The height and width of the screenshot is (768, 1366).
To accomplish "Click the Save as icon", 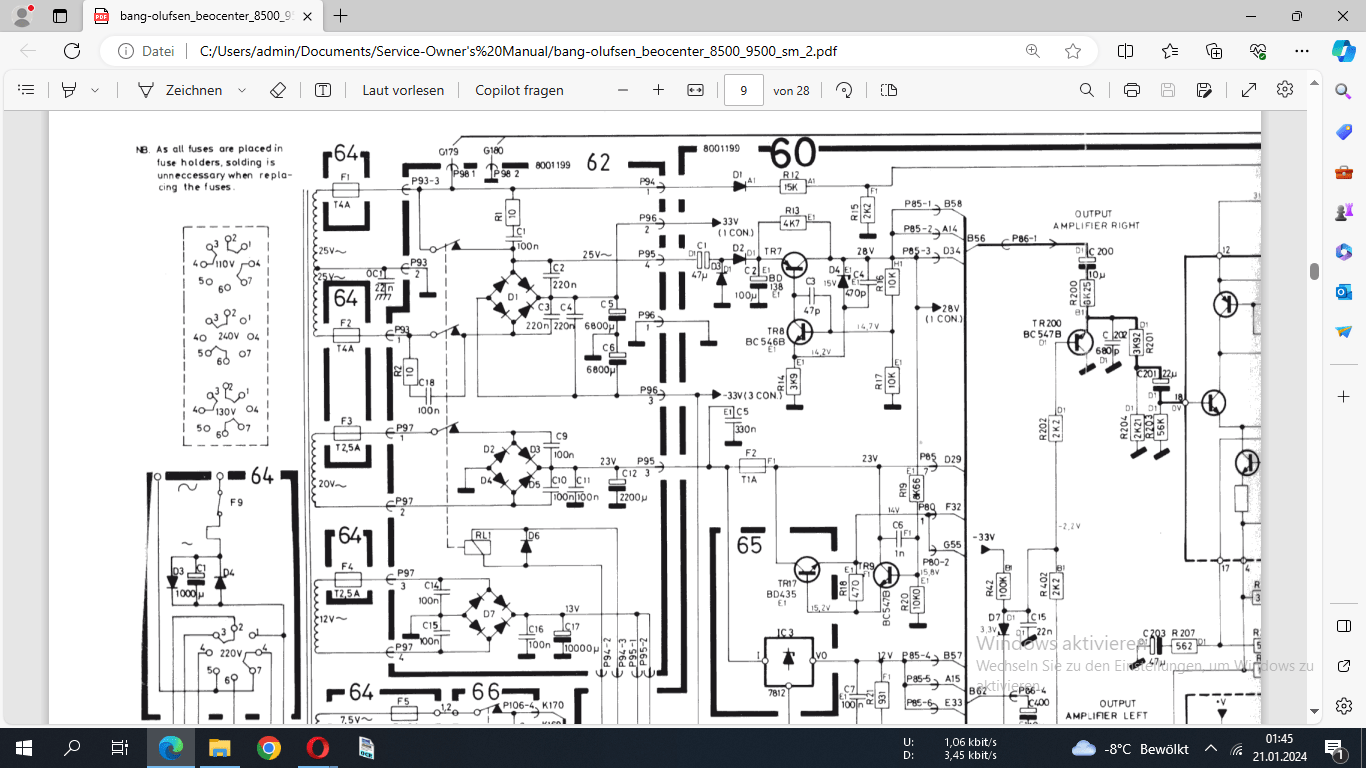I will (1204, 90).
